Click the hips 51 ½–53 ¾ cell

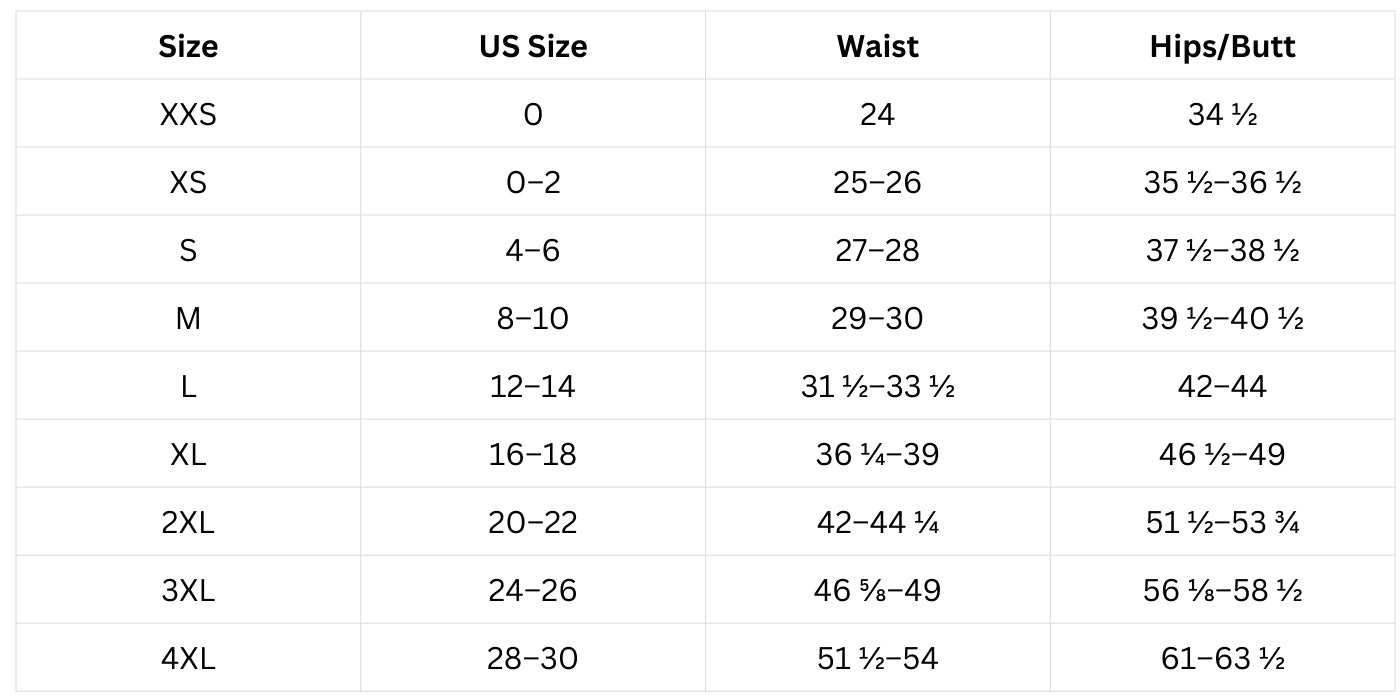pyautogui.click(x=1223, y=522)
